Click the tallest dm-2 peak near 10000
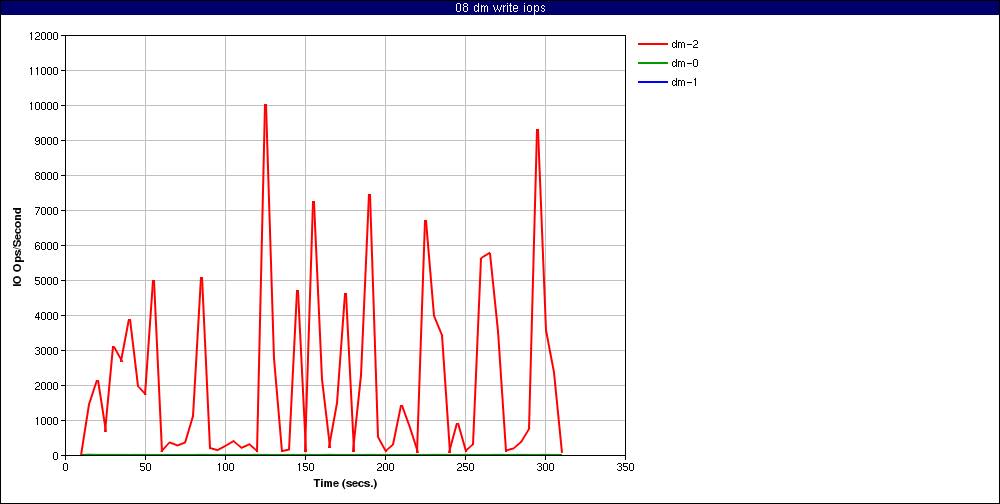This screenshot has width=1000, height=504. click(265, 105)
